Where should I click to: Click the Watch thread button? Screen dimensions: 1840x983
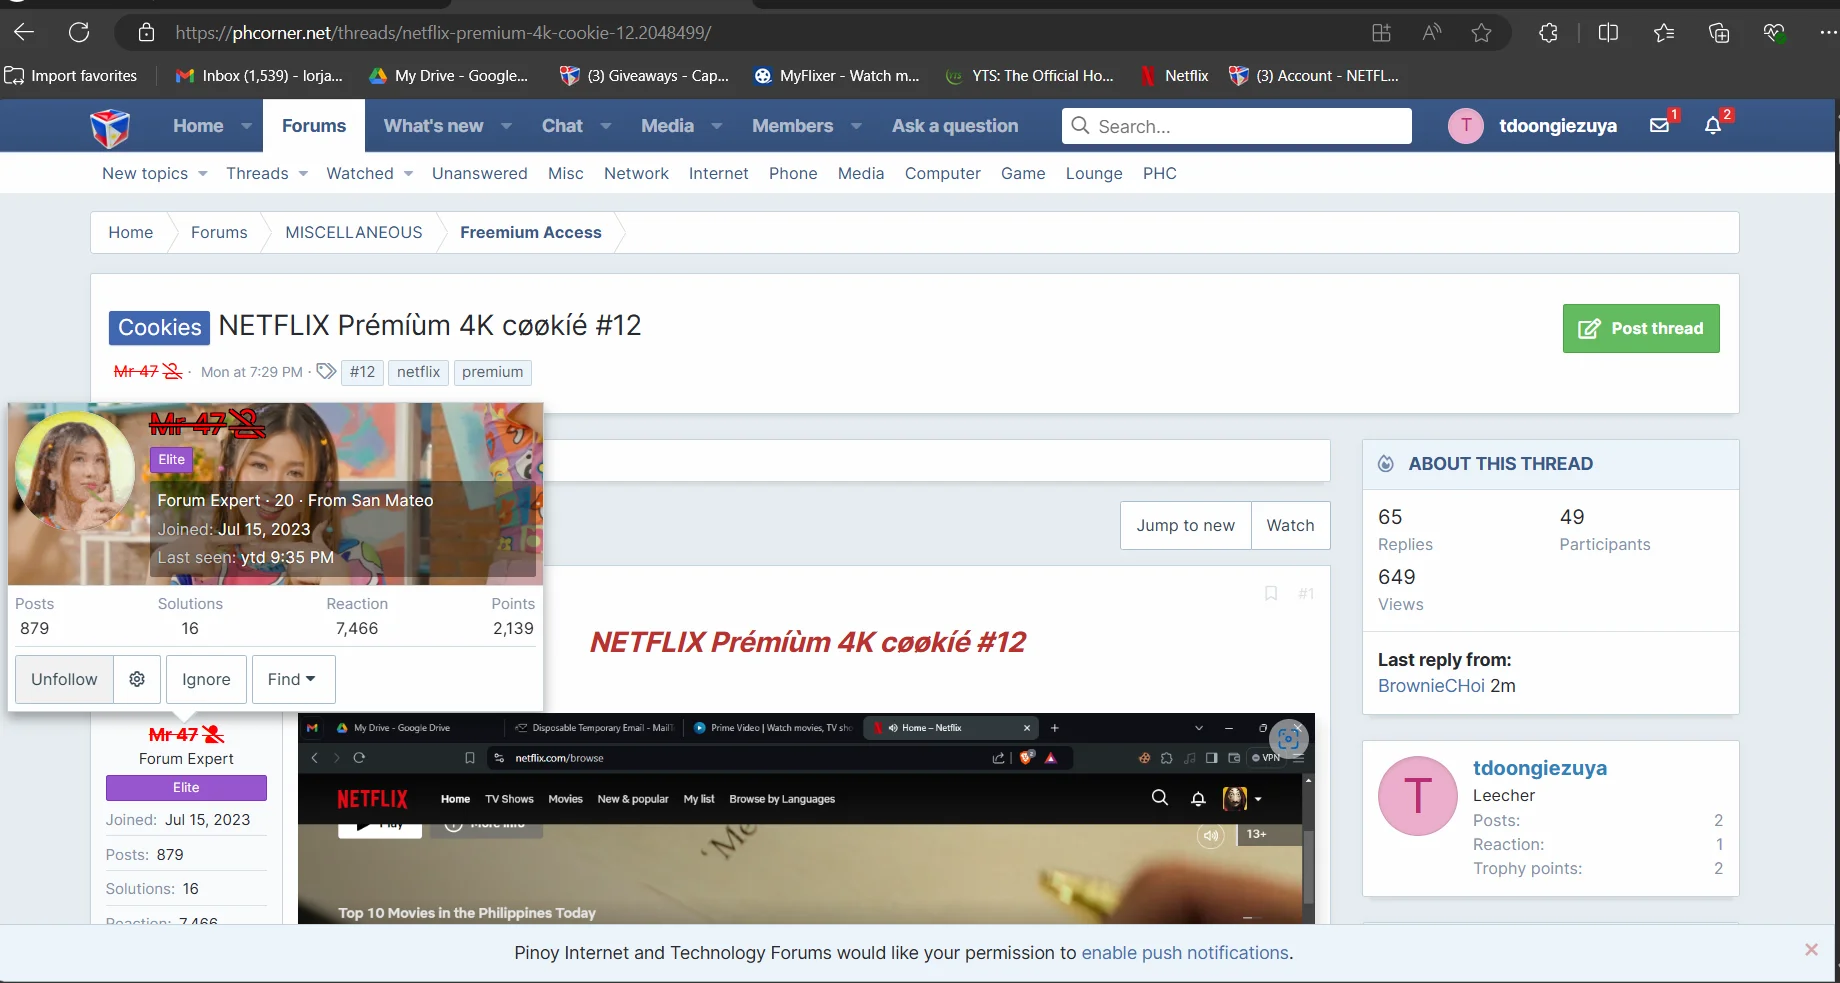pyautogui.click(x=1290, y=525)
